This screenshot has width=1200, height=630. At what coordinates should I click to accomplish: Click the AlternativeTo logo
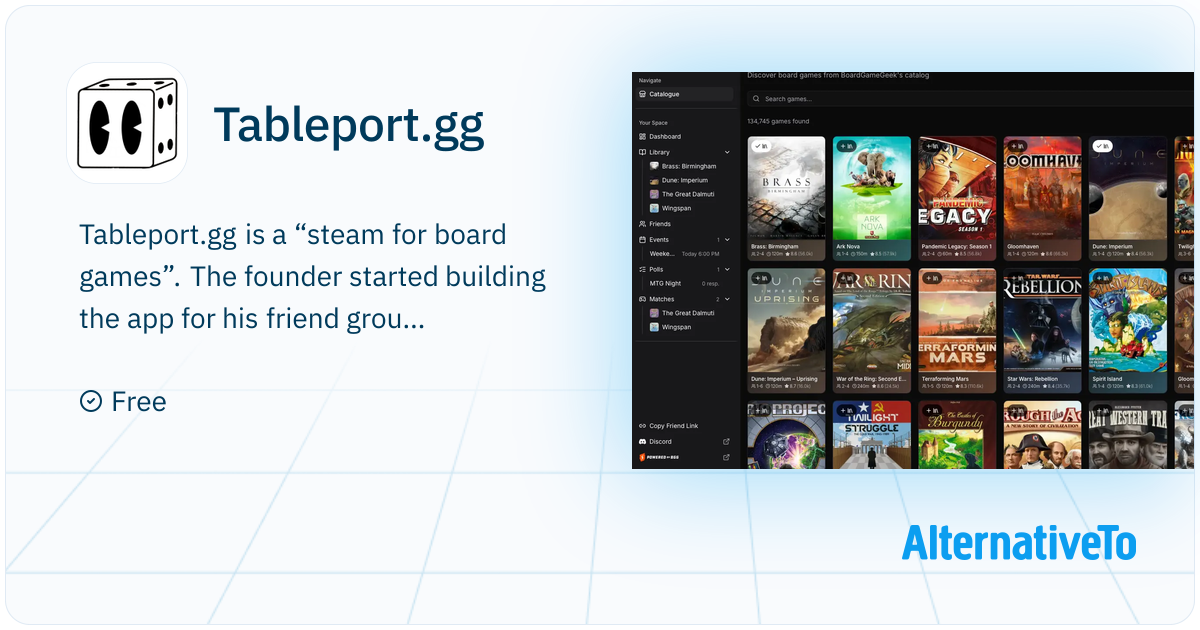click(1019, 541)
